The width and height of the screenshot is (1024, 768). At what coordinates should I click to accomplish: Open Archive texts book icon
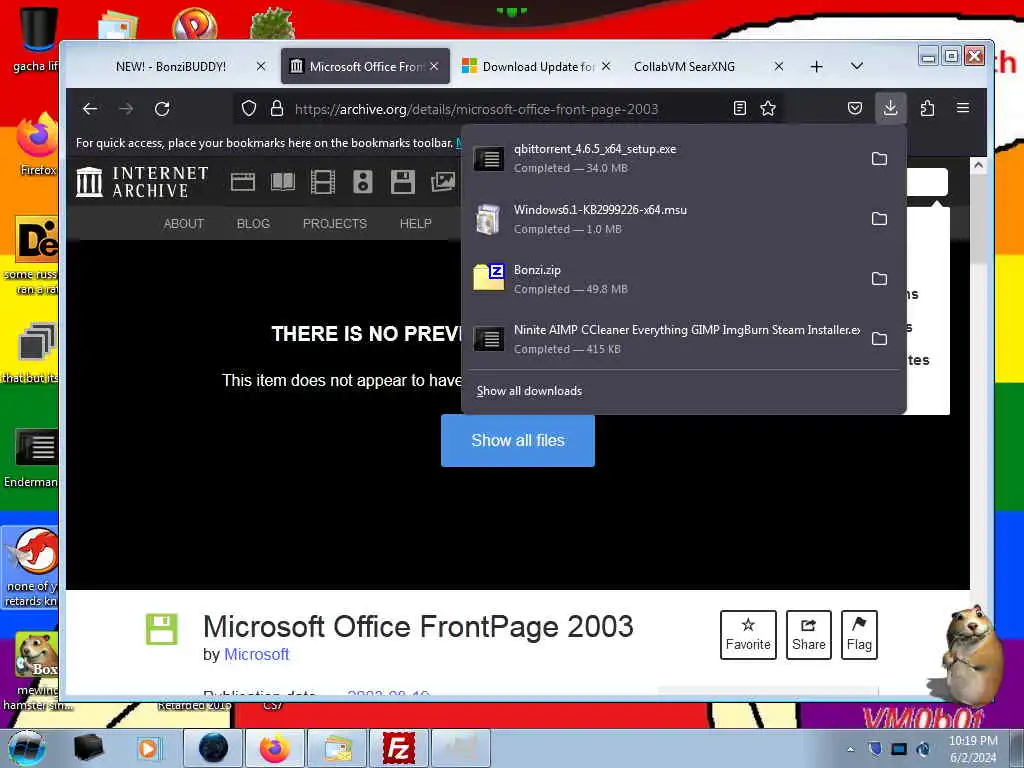coord(283,182)
